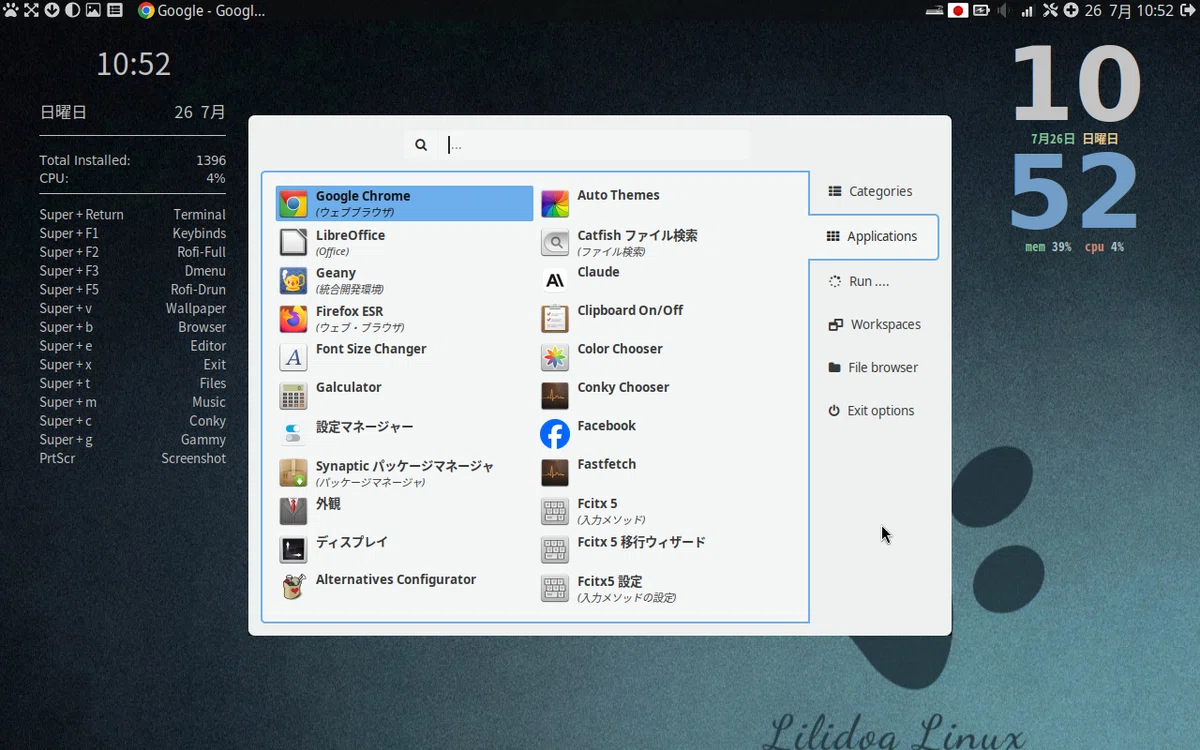Open Fcitx5 設定 configuration icon
Viewport: 1200px width, 750px height.
click(x=555, y=587)
